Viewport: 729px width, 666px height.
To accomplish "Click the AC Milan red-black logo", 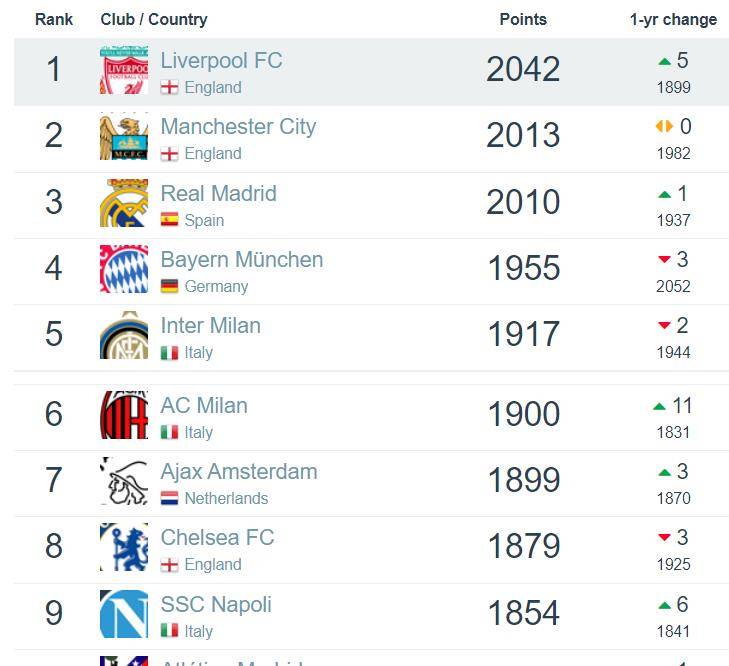I will (x=124, y=415).
